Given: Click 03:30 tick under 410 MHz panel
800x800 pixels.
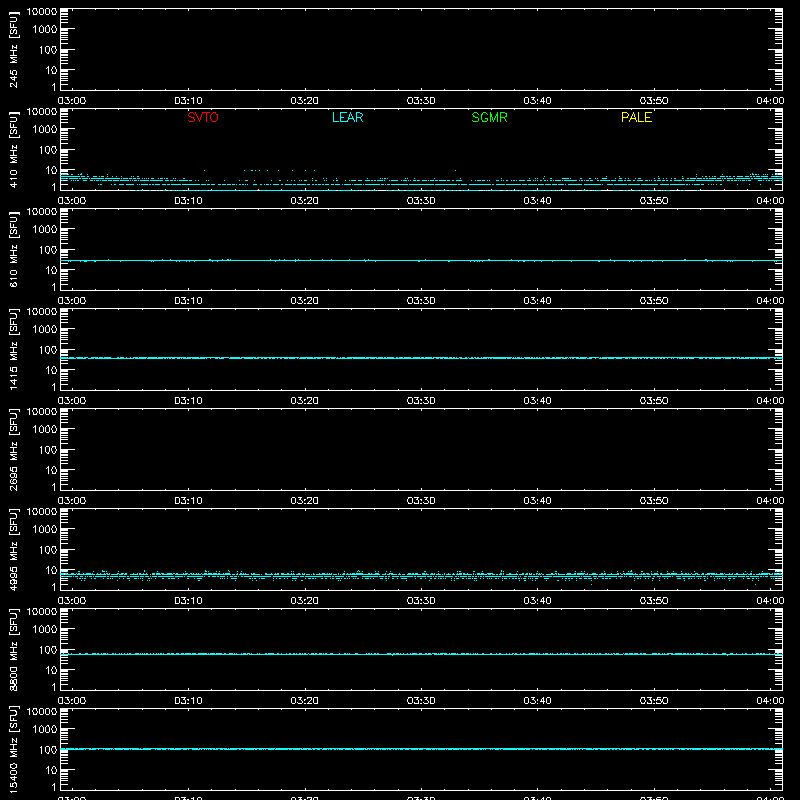Looking at the screenshot, I should click(421, 201).
